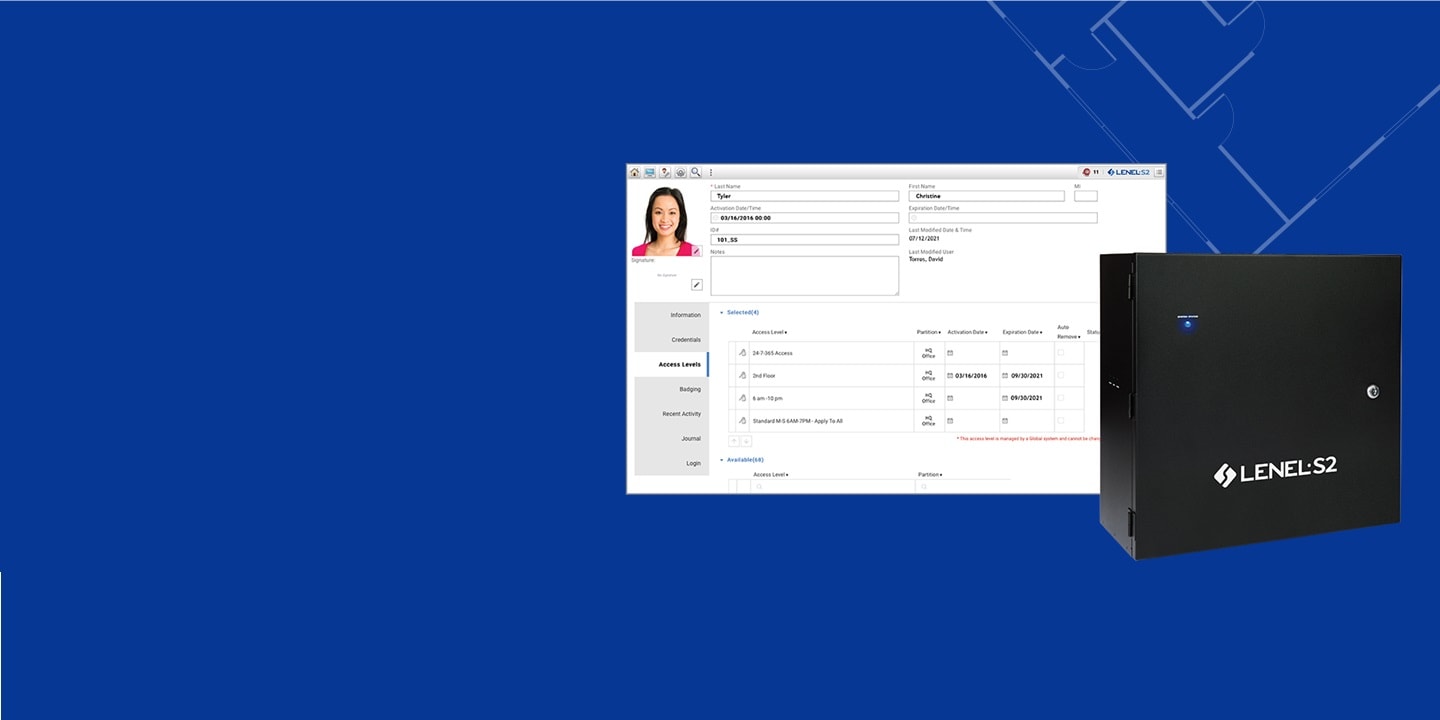This screenshot has height=720, width=1440.
Task: Collapse the Selected(4) section
Action: click(722, 313)
